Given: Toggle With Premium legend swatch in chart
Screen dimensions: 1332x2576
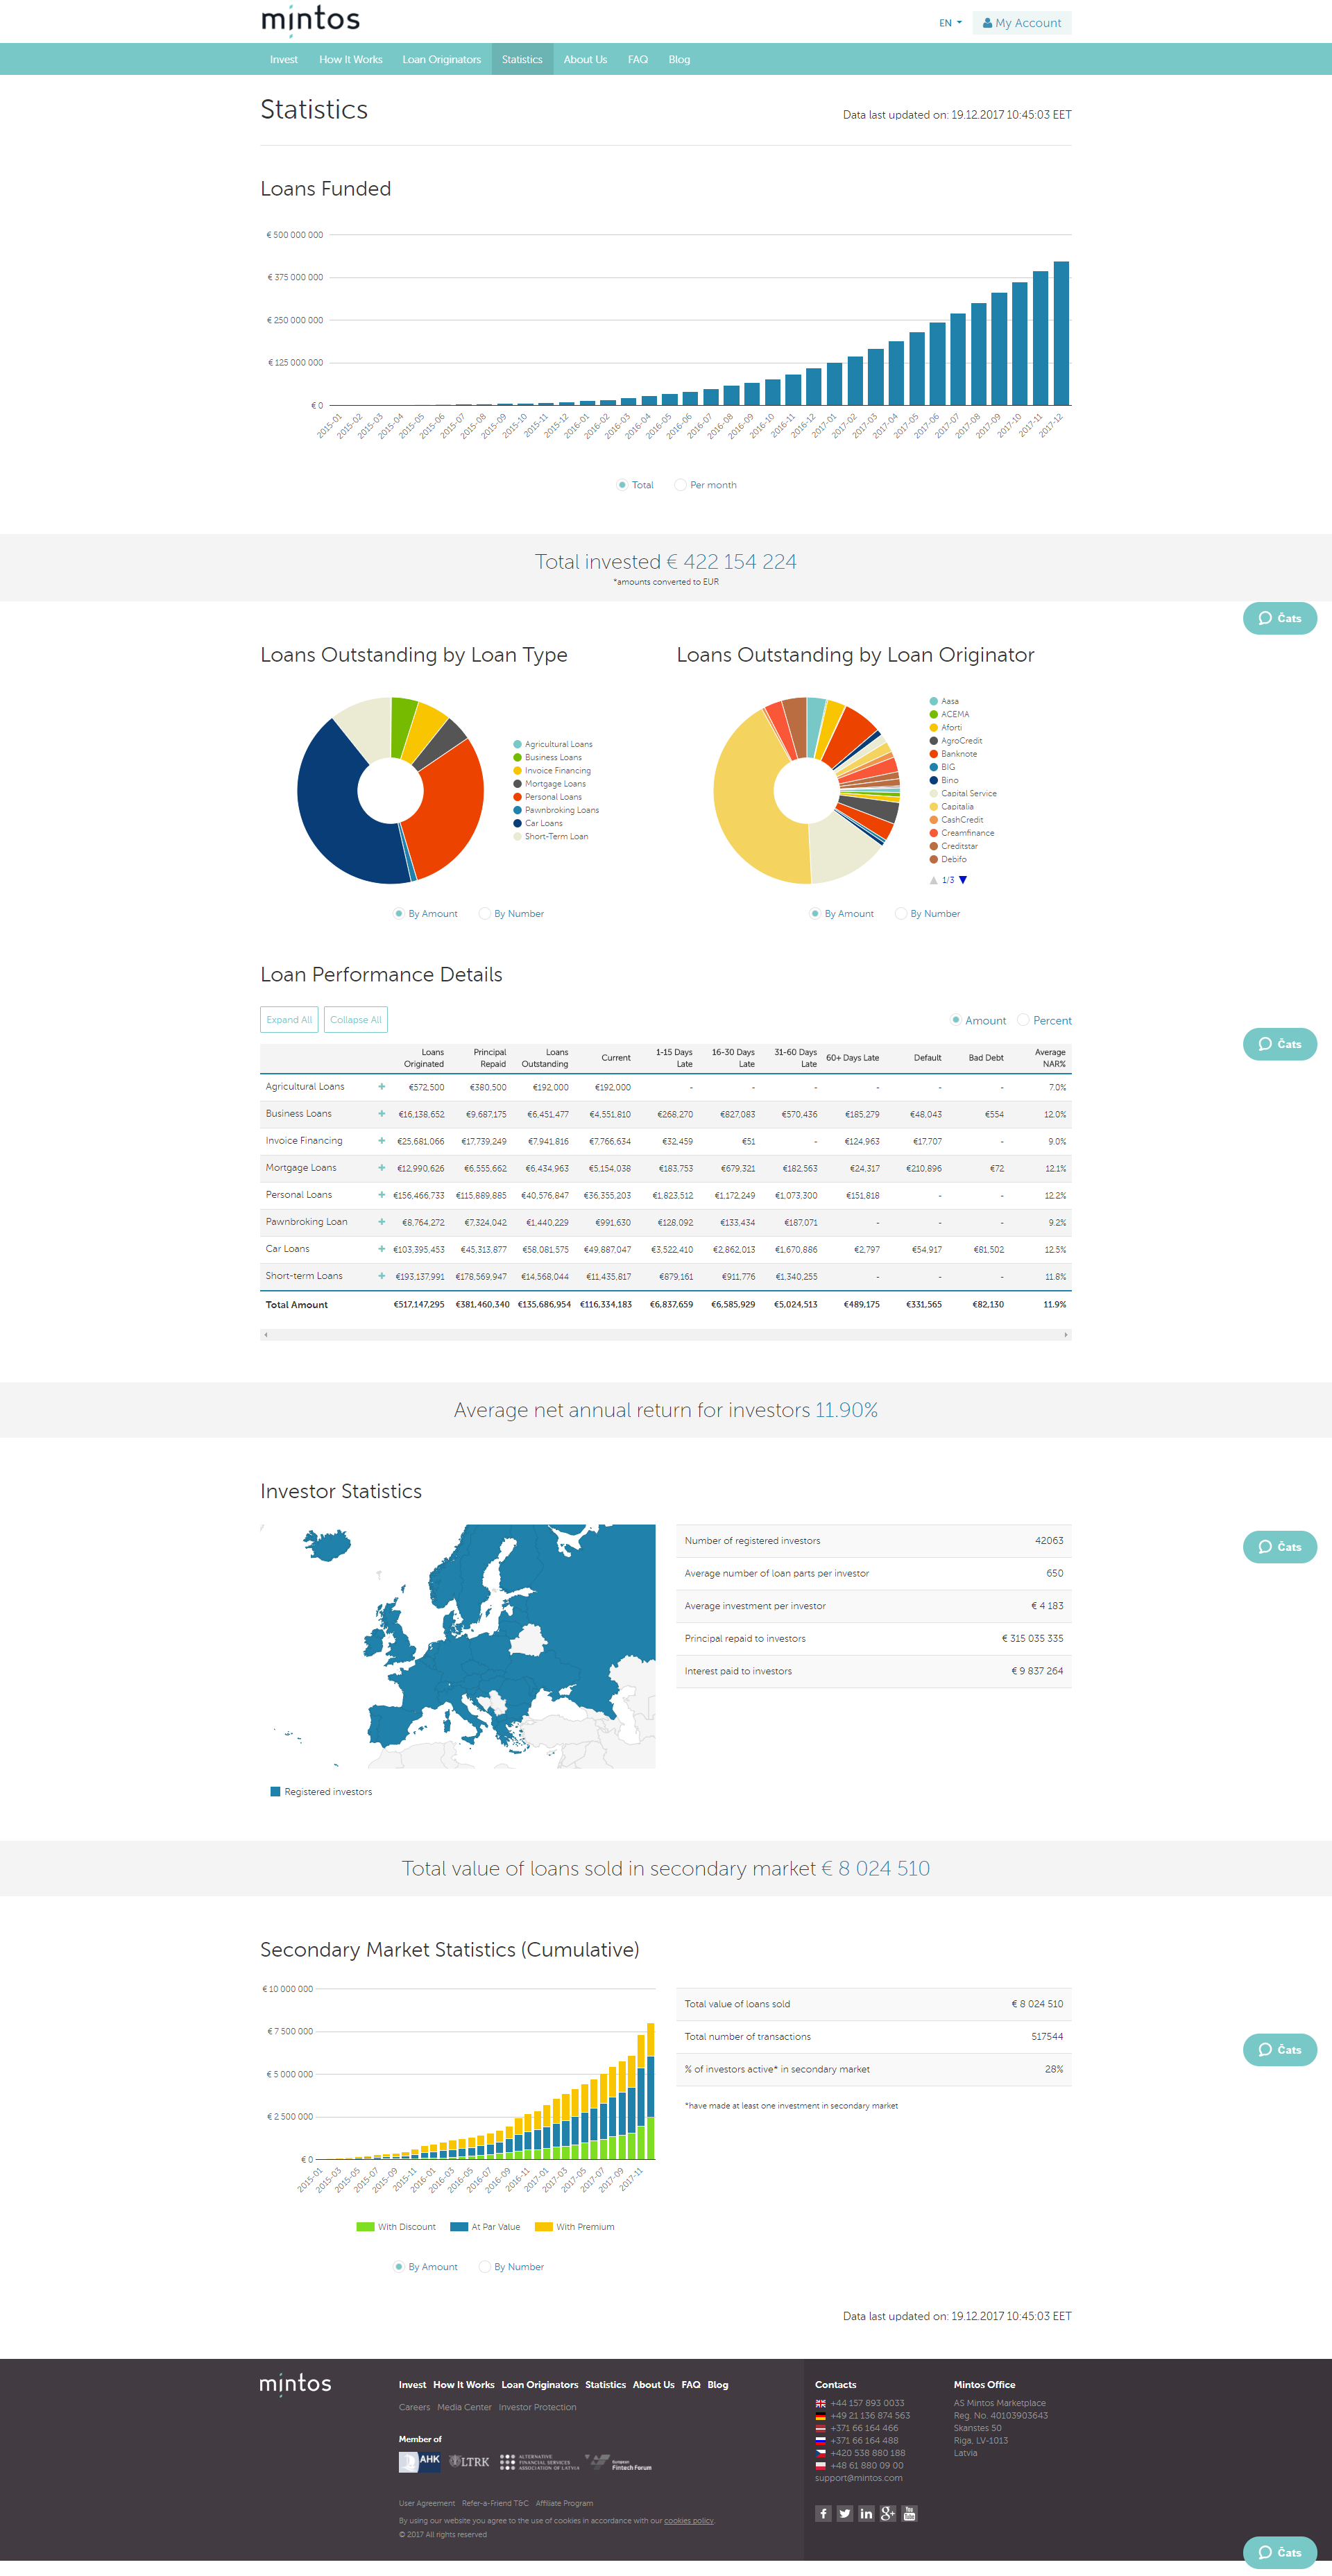Looking at the screenshot, I should click(544, 2227).
